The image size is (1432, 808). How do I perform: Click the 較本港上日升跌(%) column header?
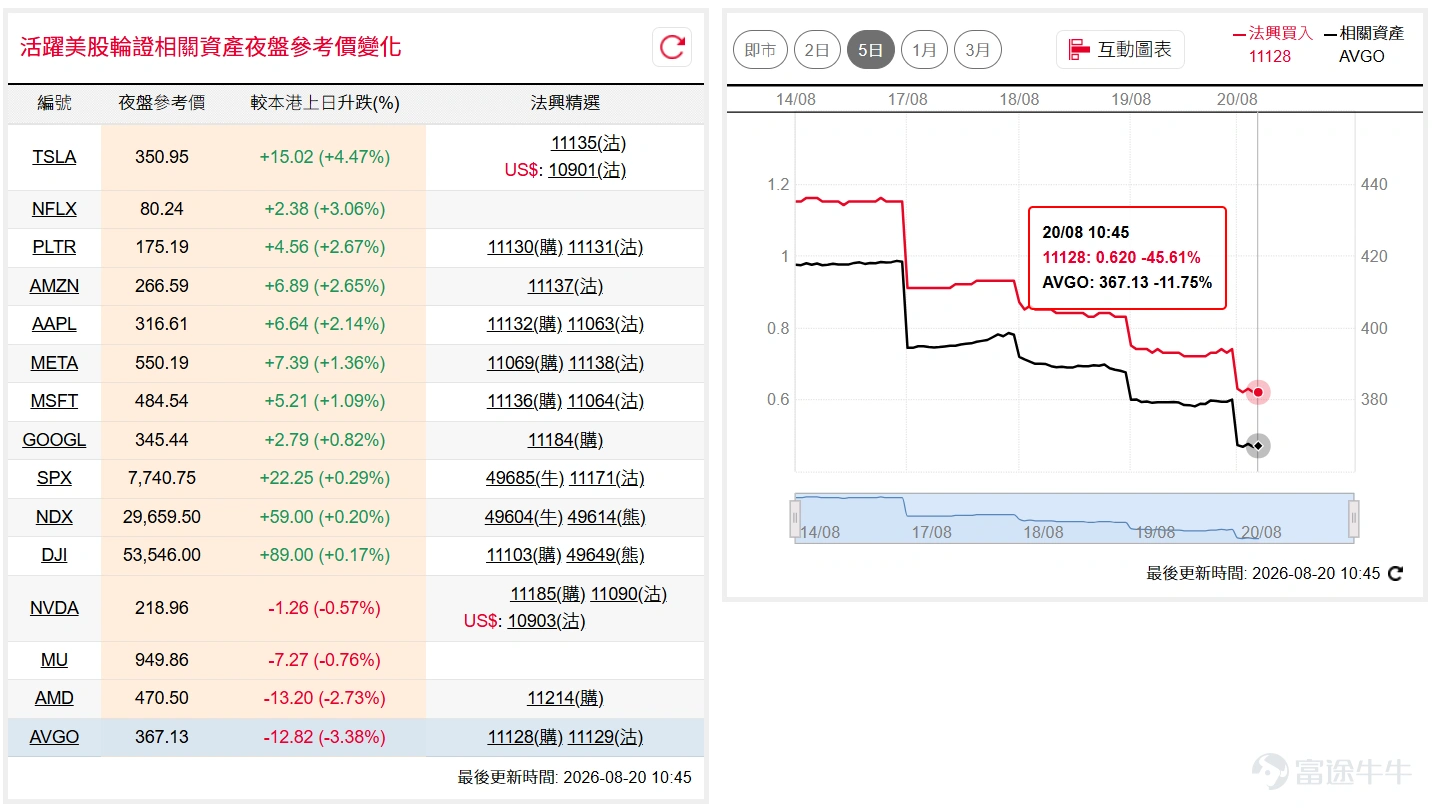[325, 103]
